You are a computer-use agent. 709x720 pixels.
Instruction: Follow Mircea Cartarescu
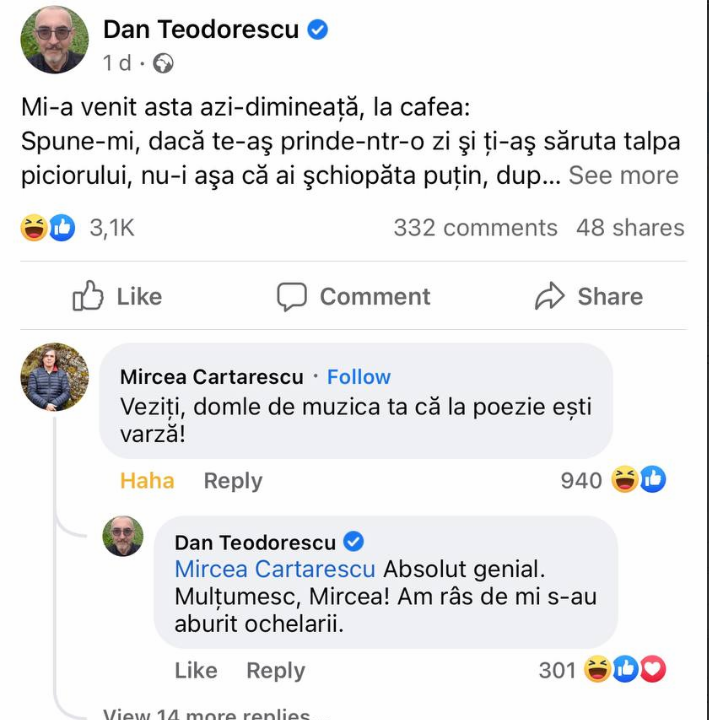[x=358, y=377]
